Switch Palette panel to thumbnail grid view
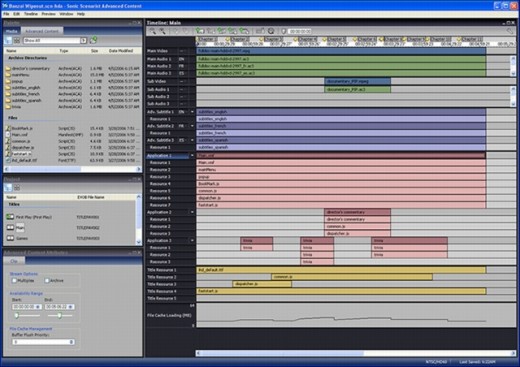This screenshot has width=520, height=367. (17, 40)
